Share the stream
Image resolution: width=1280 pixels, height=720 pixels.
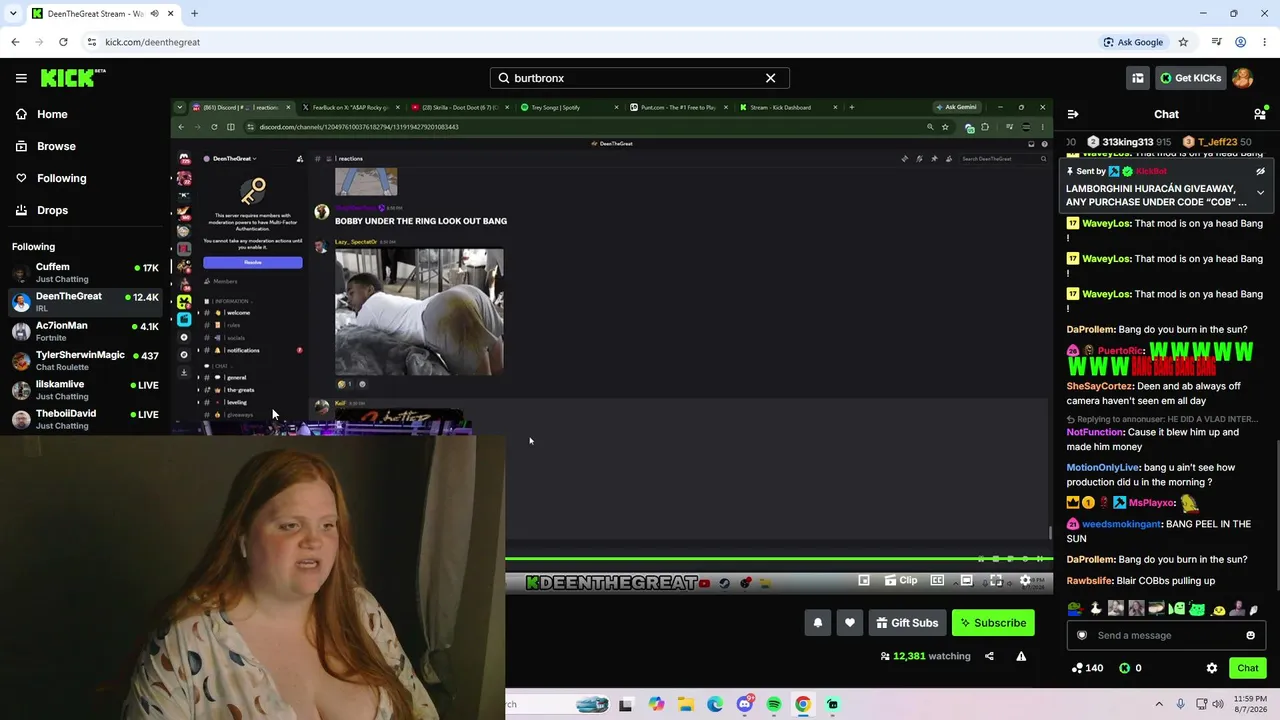(989, 656)
